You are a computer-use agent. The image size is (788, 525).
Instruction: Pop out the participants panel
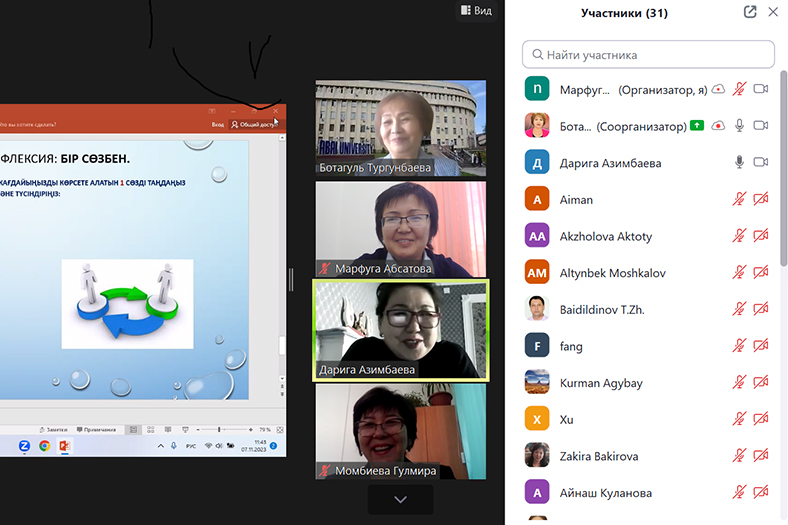coord(750,12)
